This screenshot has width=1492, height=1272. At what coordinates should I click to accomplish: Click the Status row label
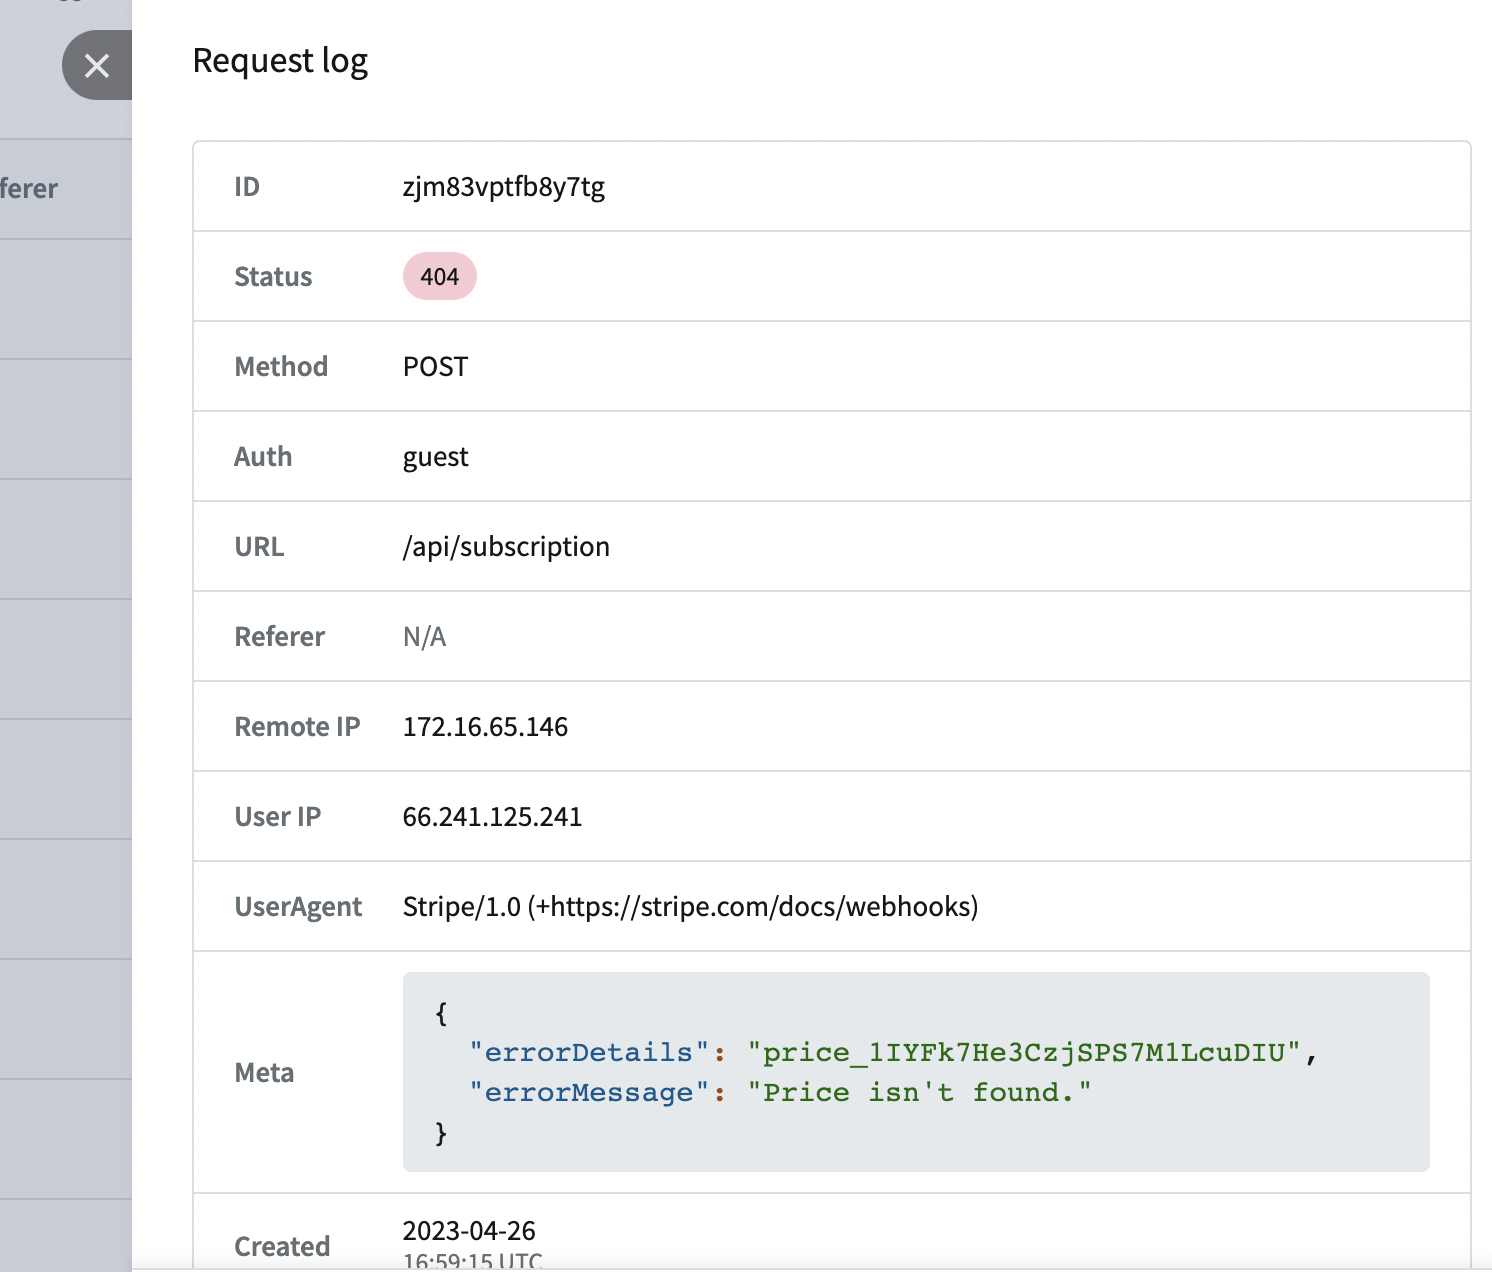pyautogui.click(x=273, y=276)
